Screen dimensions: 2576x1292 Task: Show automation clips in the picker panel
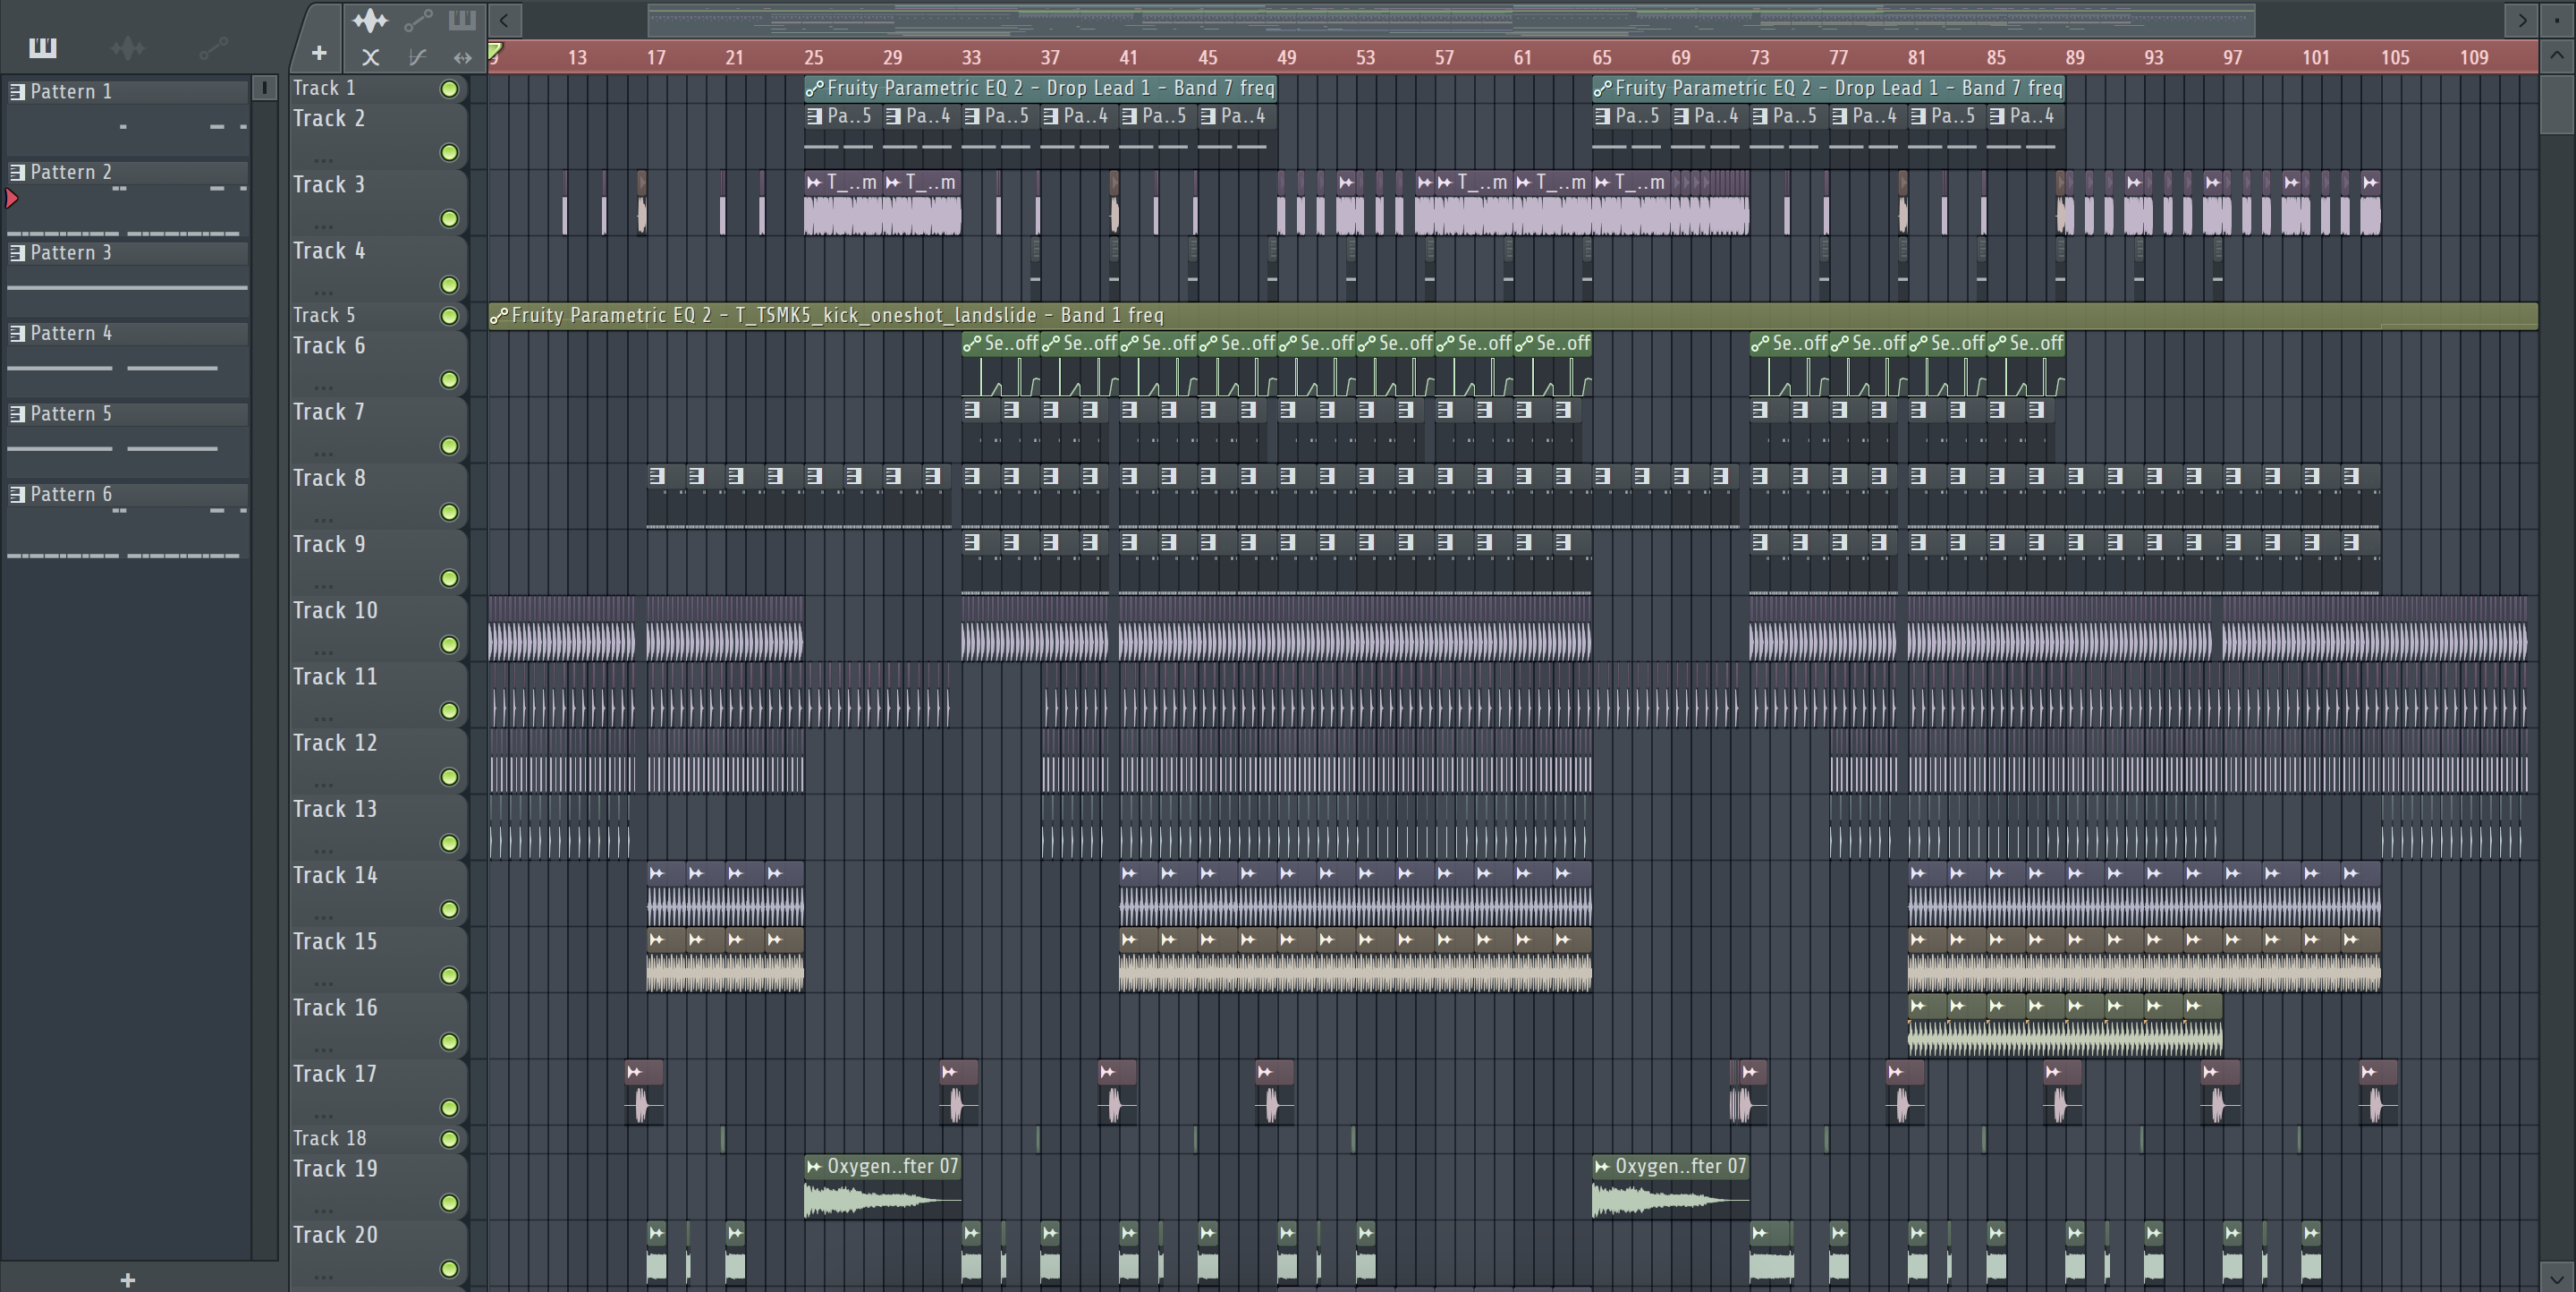(x=214, y=47)
